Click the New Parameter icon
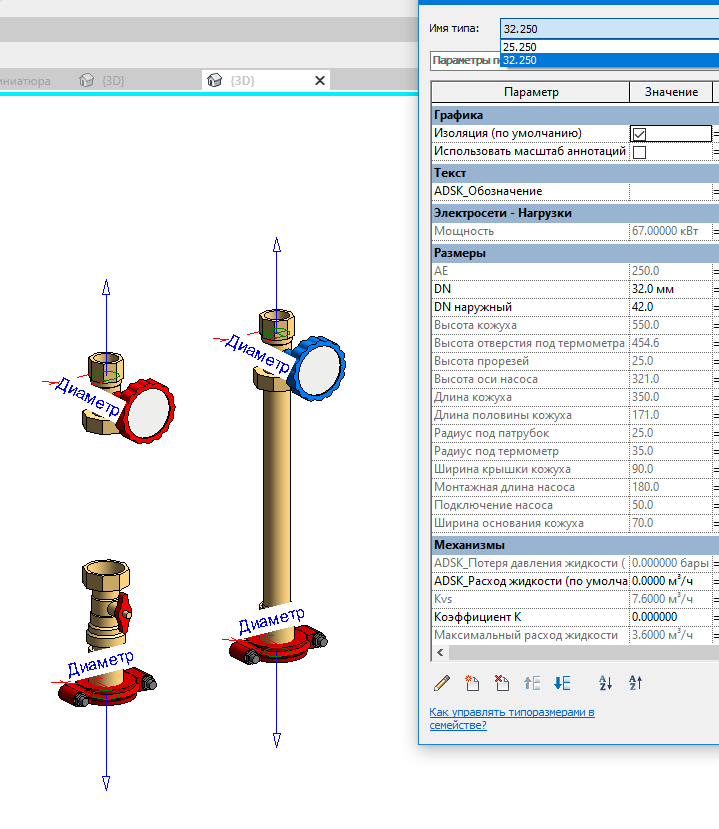 472,683
